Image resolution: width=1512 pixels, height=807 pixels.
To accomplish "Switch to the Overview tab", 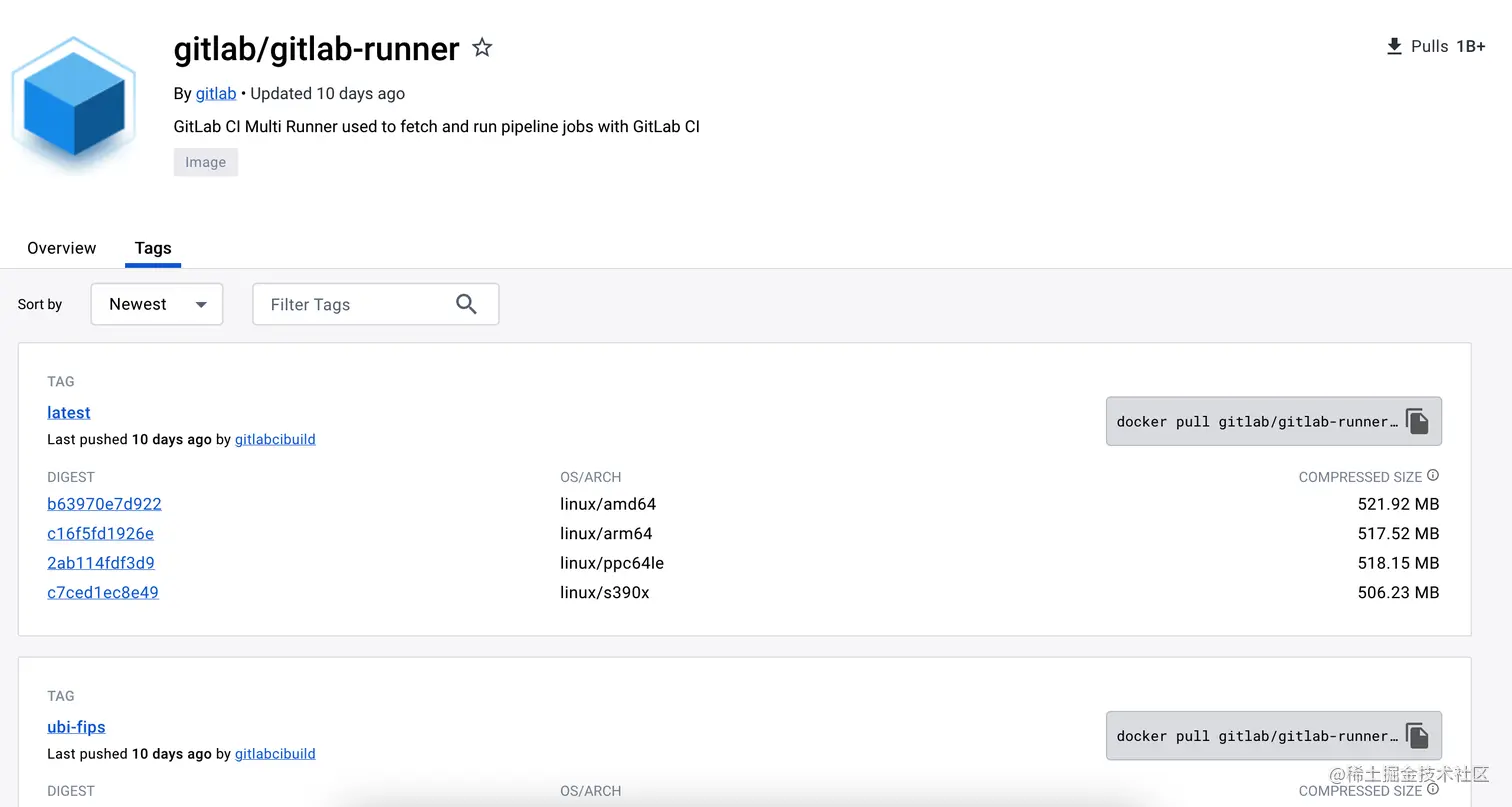I will [x=62, y=248].
